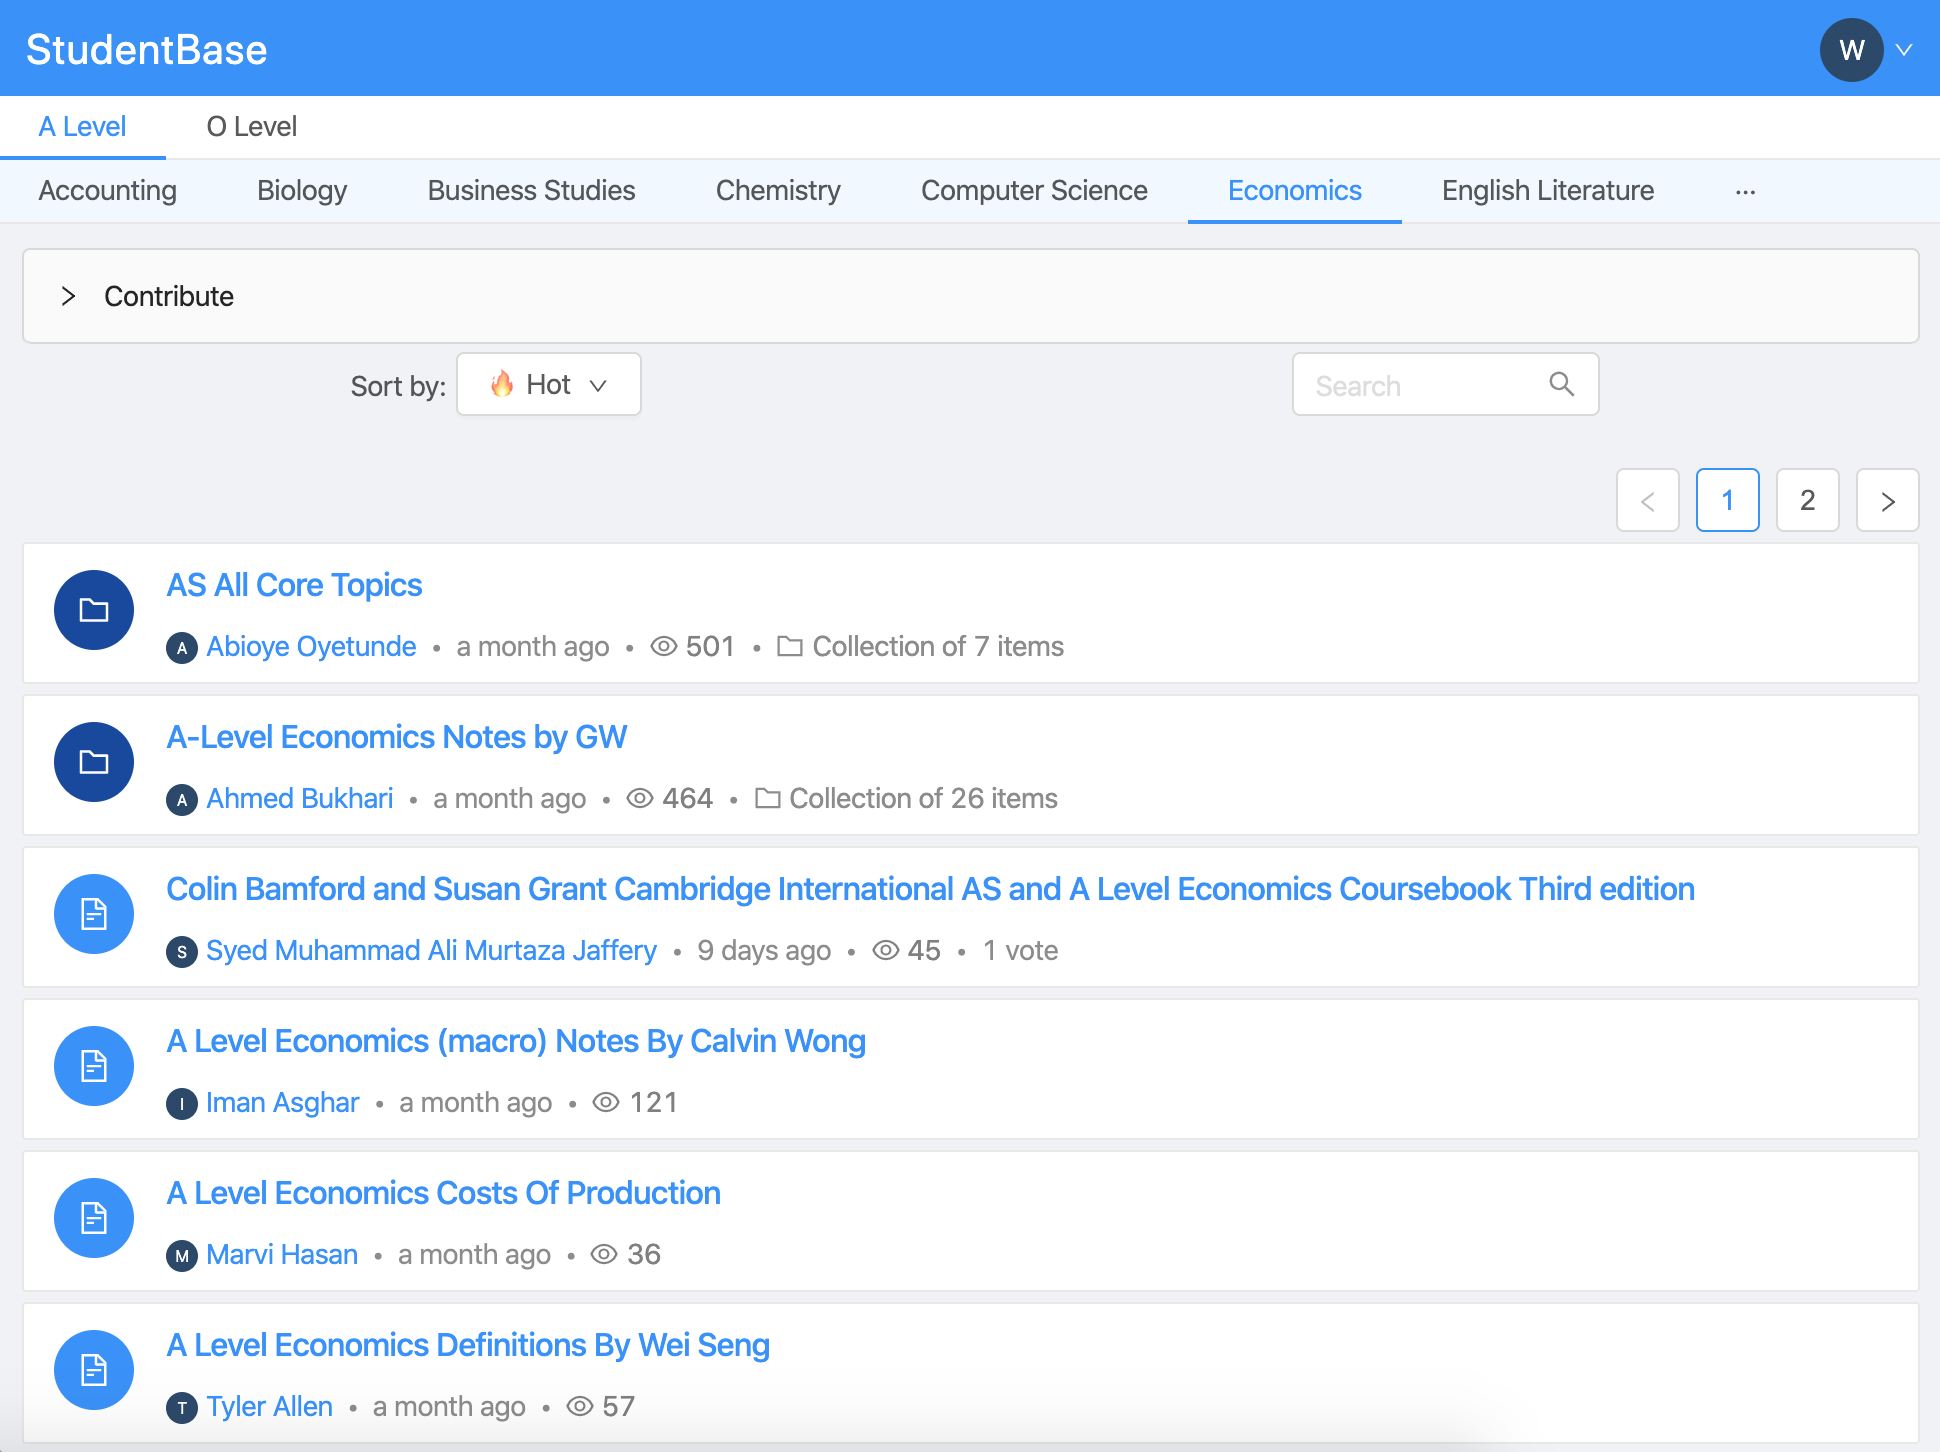Select the Chemistry subject tab
1940x1452 pixels.
pos(778,191)
